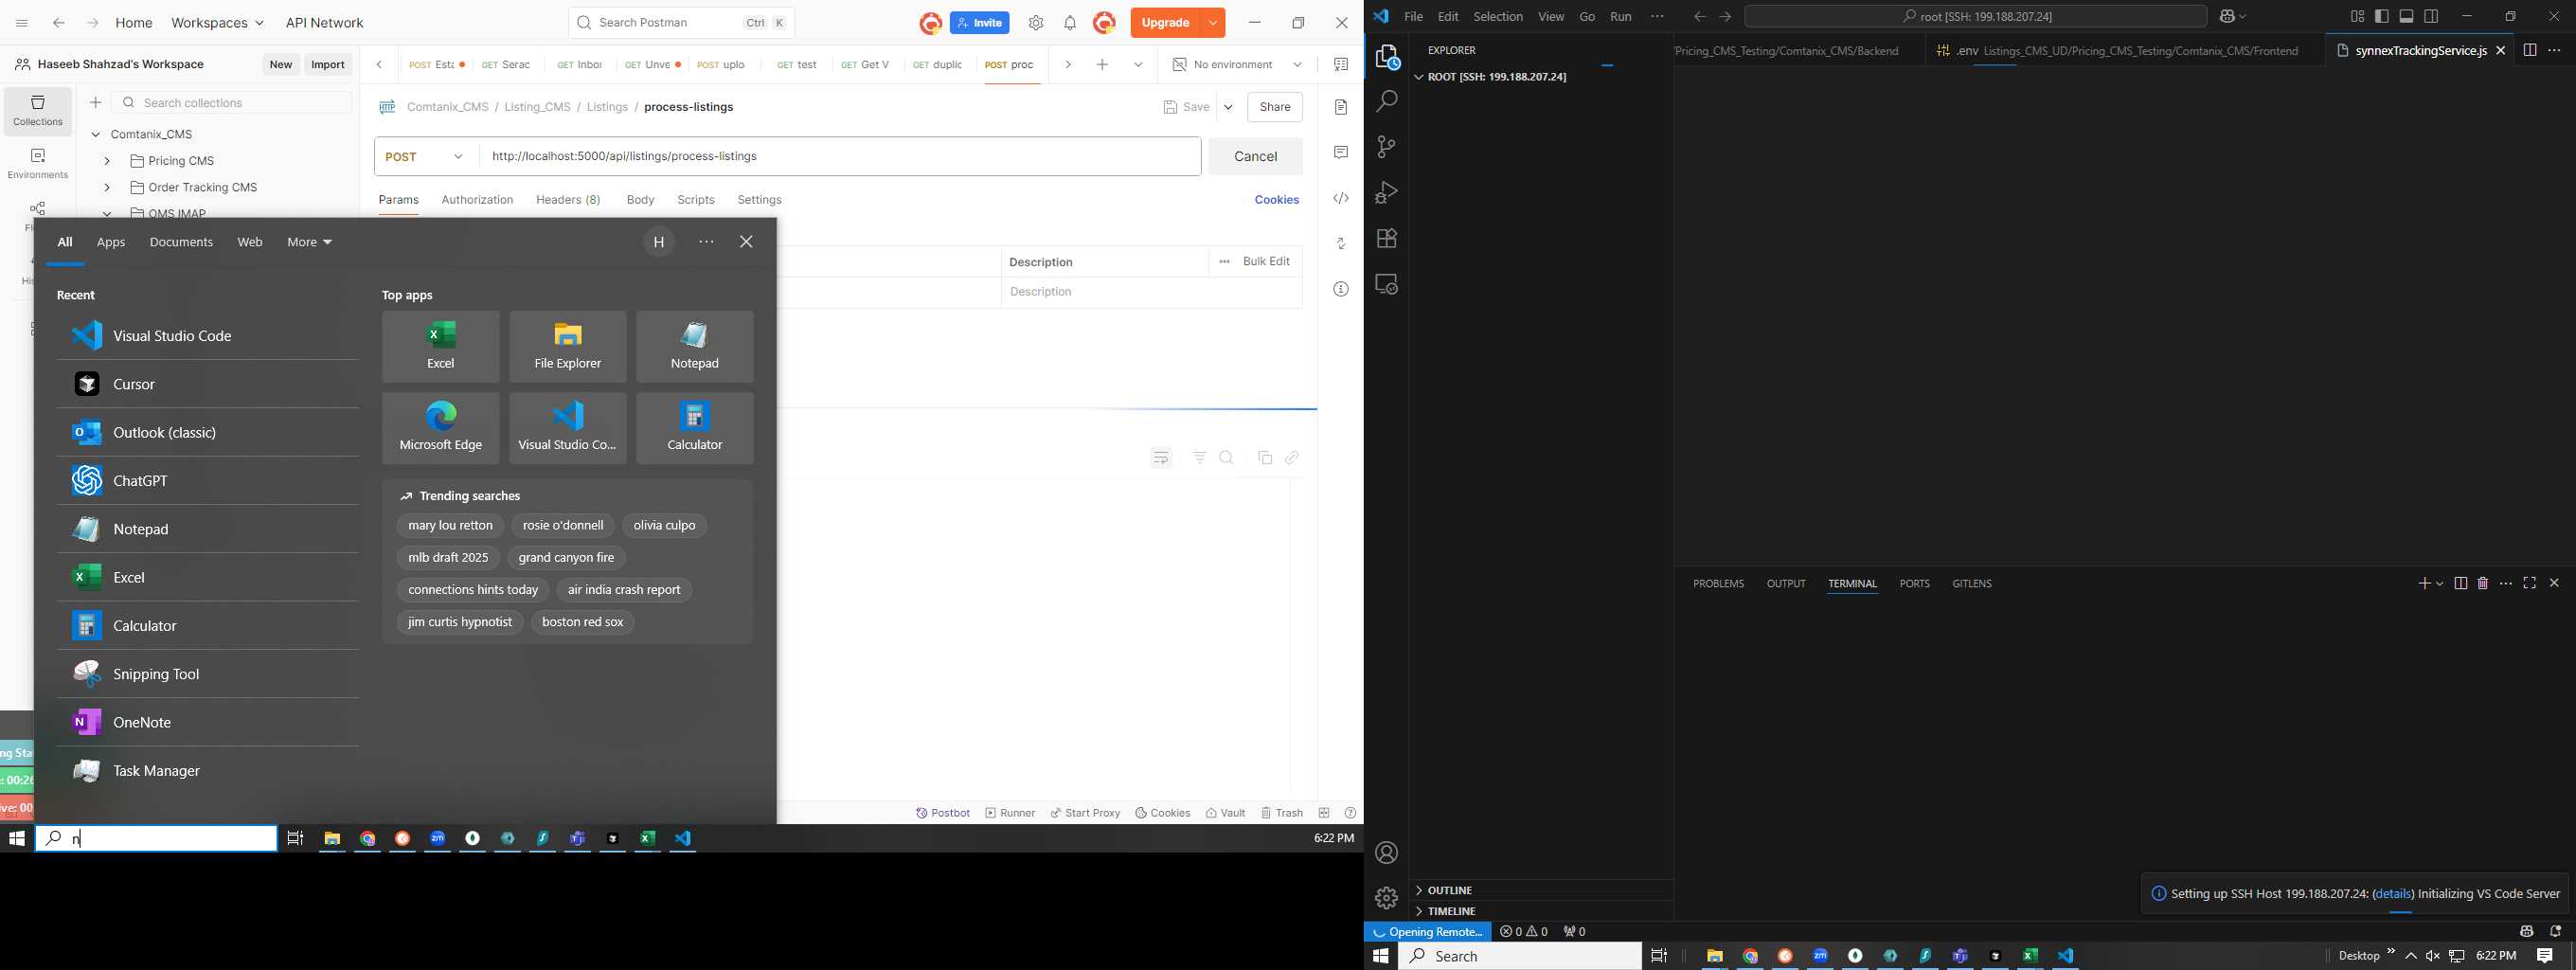Open the Workspaces dropdown in Postman

coord(217,22)
